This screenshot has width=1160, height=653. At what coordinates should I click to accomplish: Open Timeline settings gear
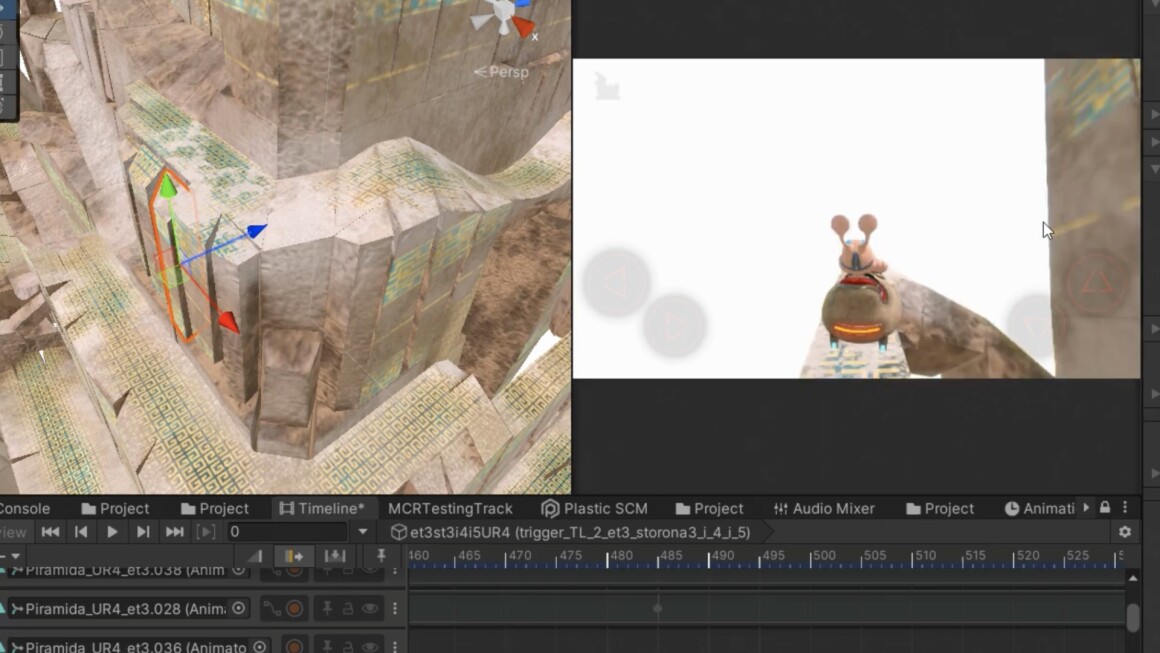pos(1125,532)
